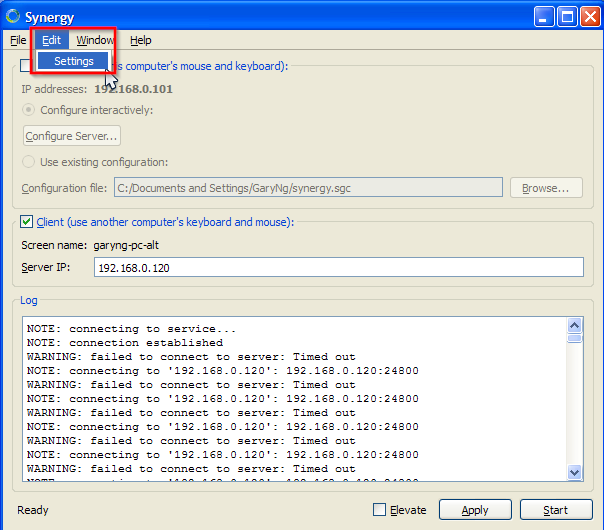This screenshot has width=604, height=530.
Task: Click the Client group label text
Action: (165, 222)
